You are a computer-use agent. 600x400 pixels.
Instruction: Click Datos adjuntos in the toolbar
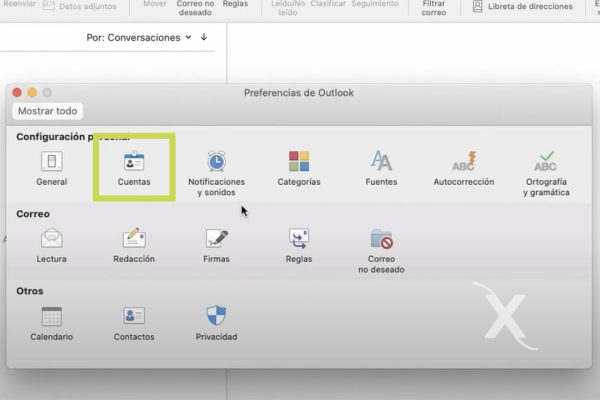coord(79,6)
